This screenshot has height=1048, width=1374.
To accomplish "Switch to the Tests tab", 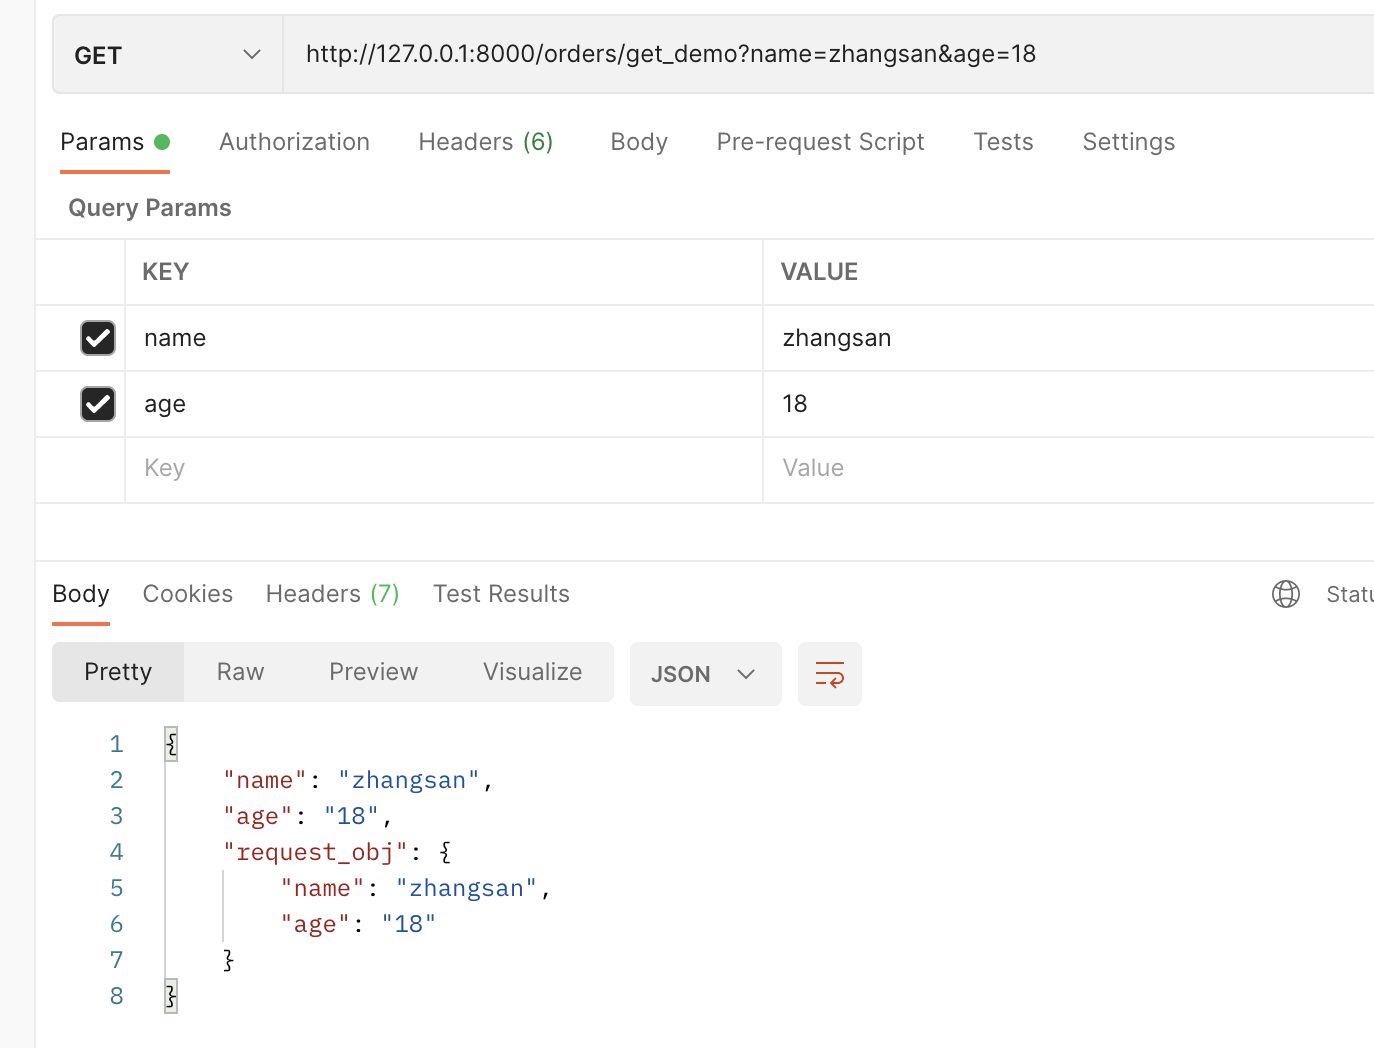I will (x=1003, y=141).
